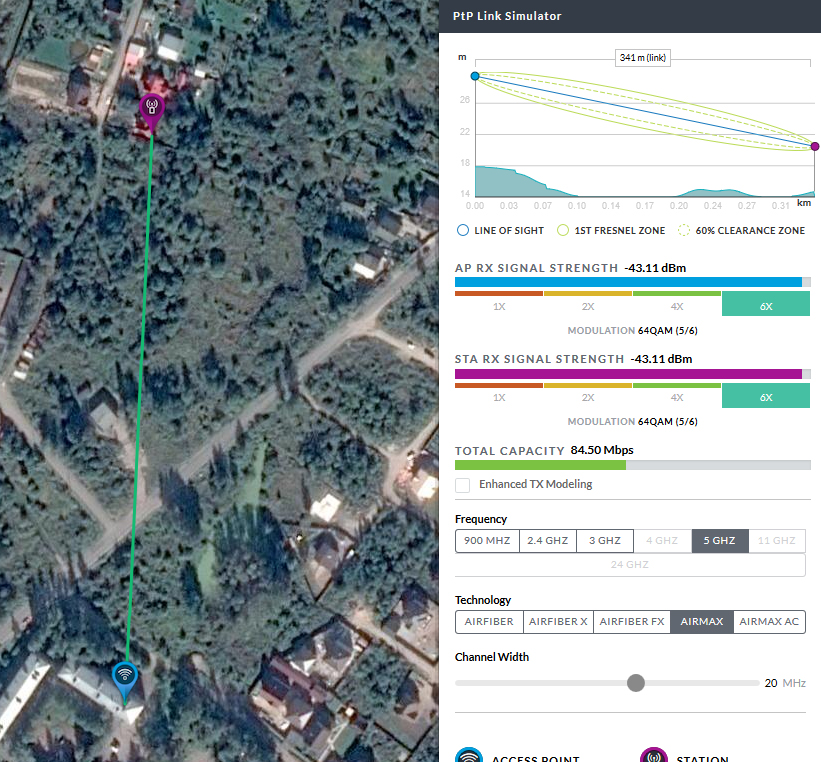Click the AP 64QAM (5/6) modulation text
The image size is (821, 762).
coord(668,330)
